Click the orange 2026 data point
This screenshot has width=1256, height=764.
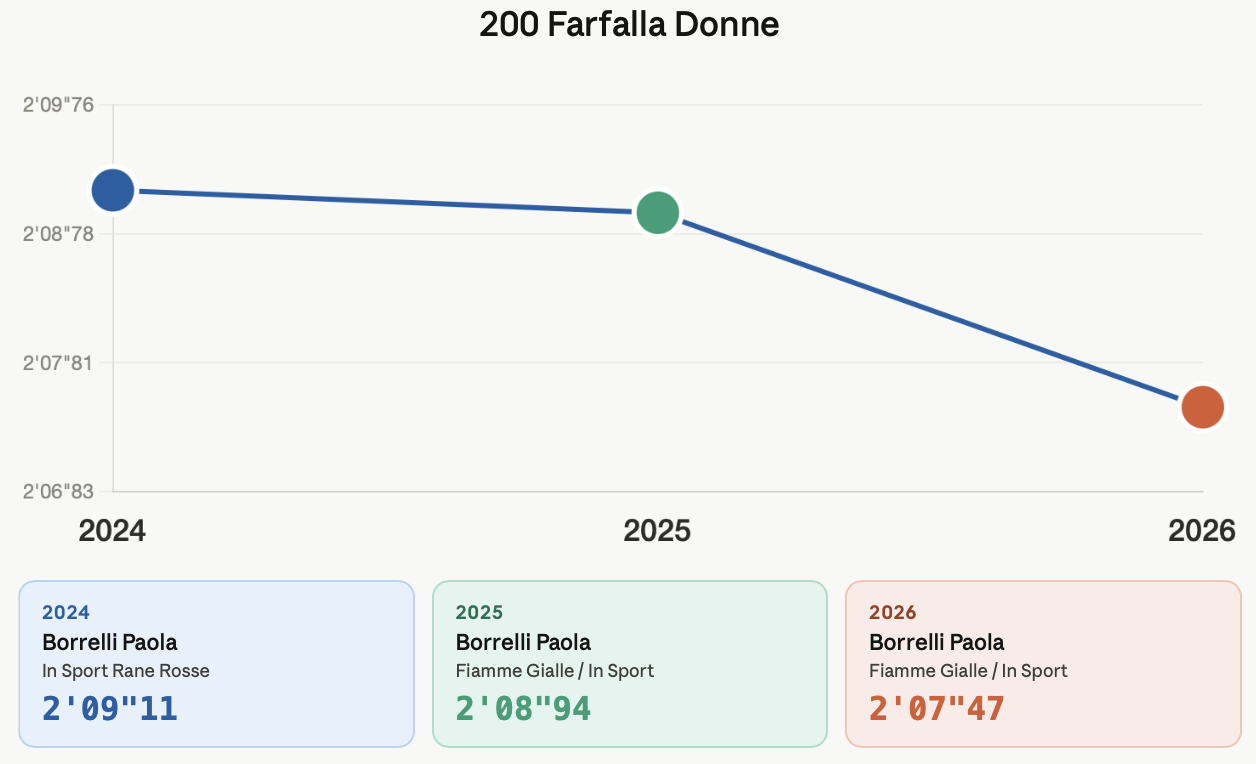click(x=1202, y=407)
